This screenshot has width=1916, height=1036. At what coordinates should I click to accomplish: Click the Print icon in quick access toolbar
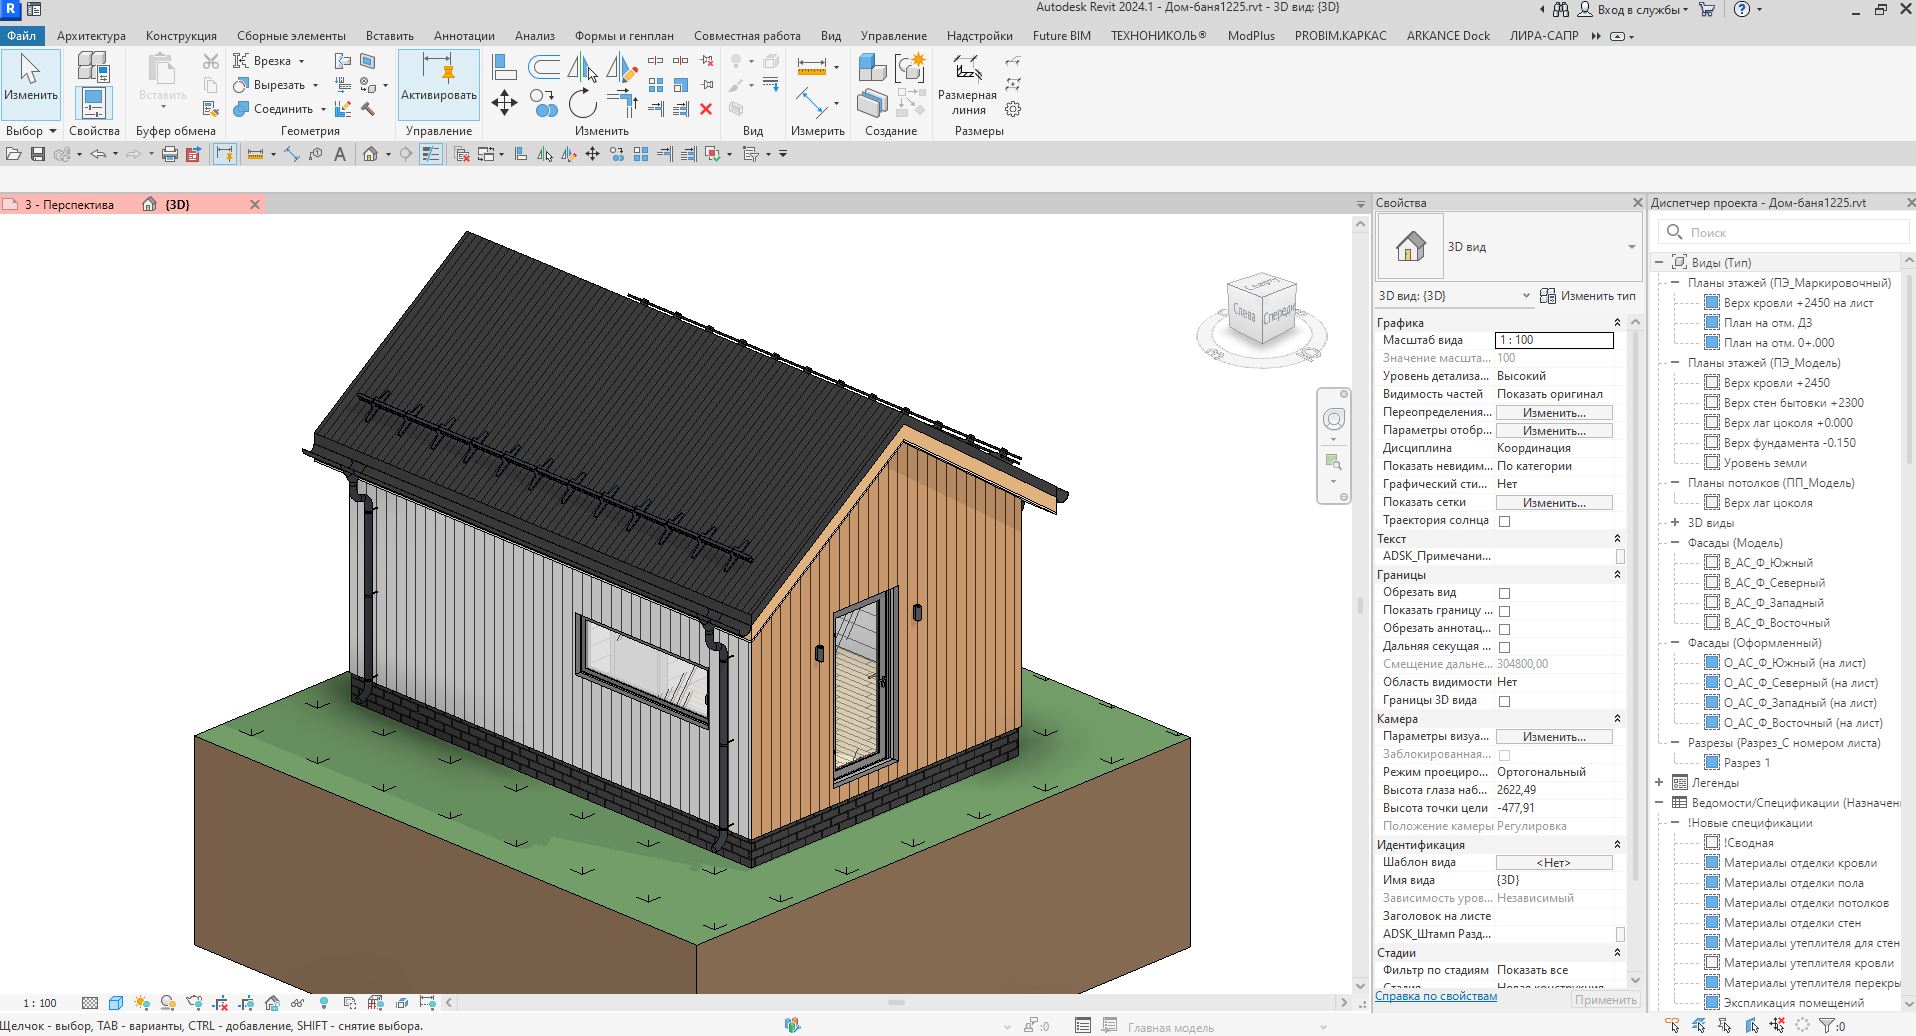[x=170, y=154]
